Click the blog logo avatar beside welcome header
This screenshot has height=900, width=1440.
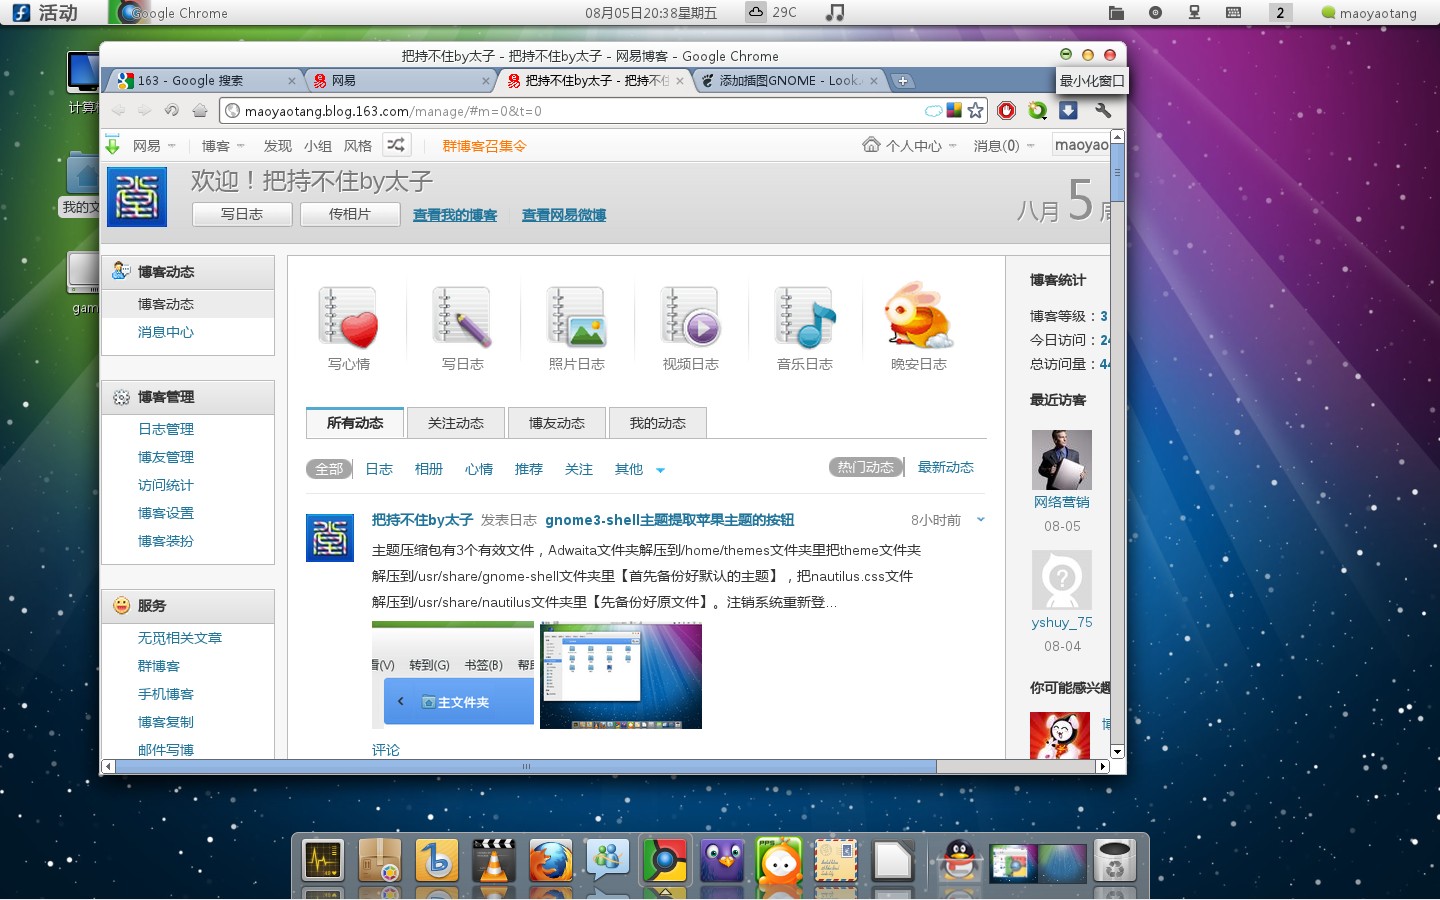point(137,197)
